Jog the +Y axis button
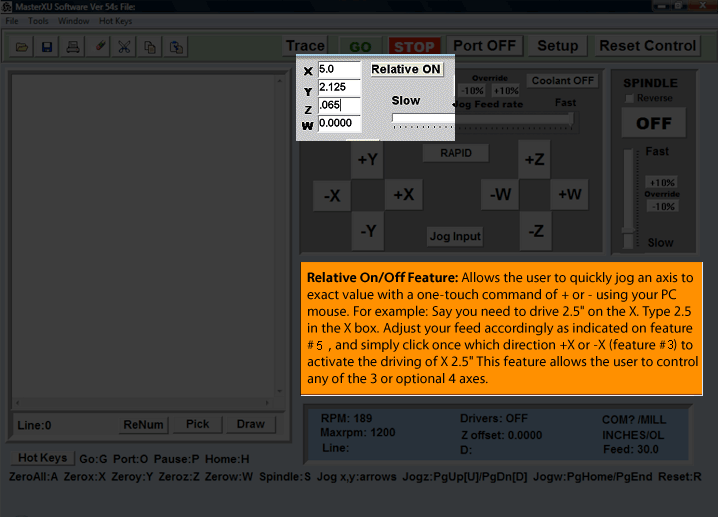The width and height of the screenshot is (718, 517). (x=367, y=159)
